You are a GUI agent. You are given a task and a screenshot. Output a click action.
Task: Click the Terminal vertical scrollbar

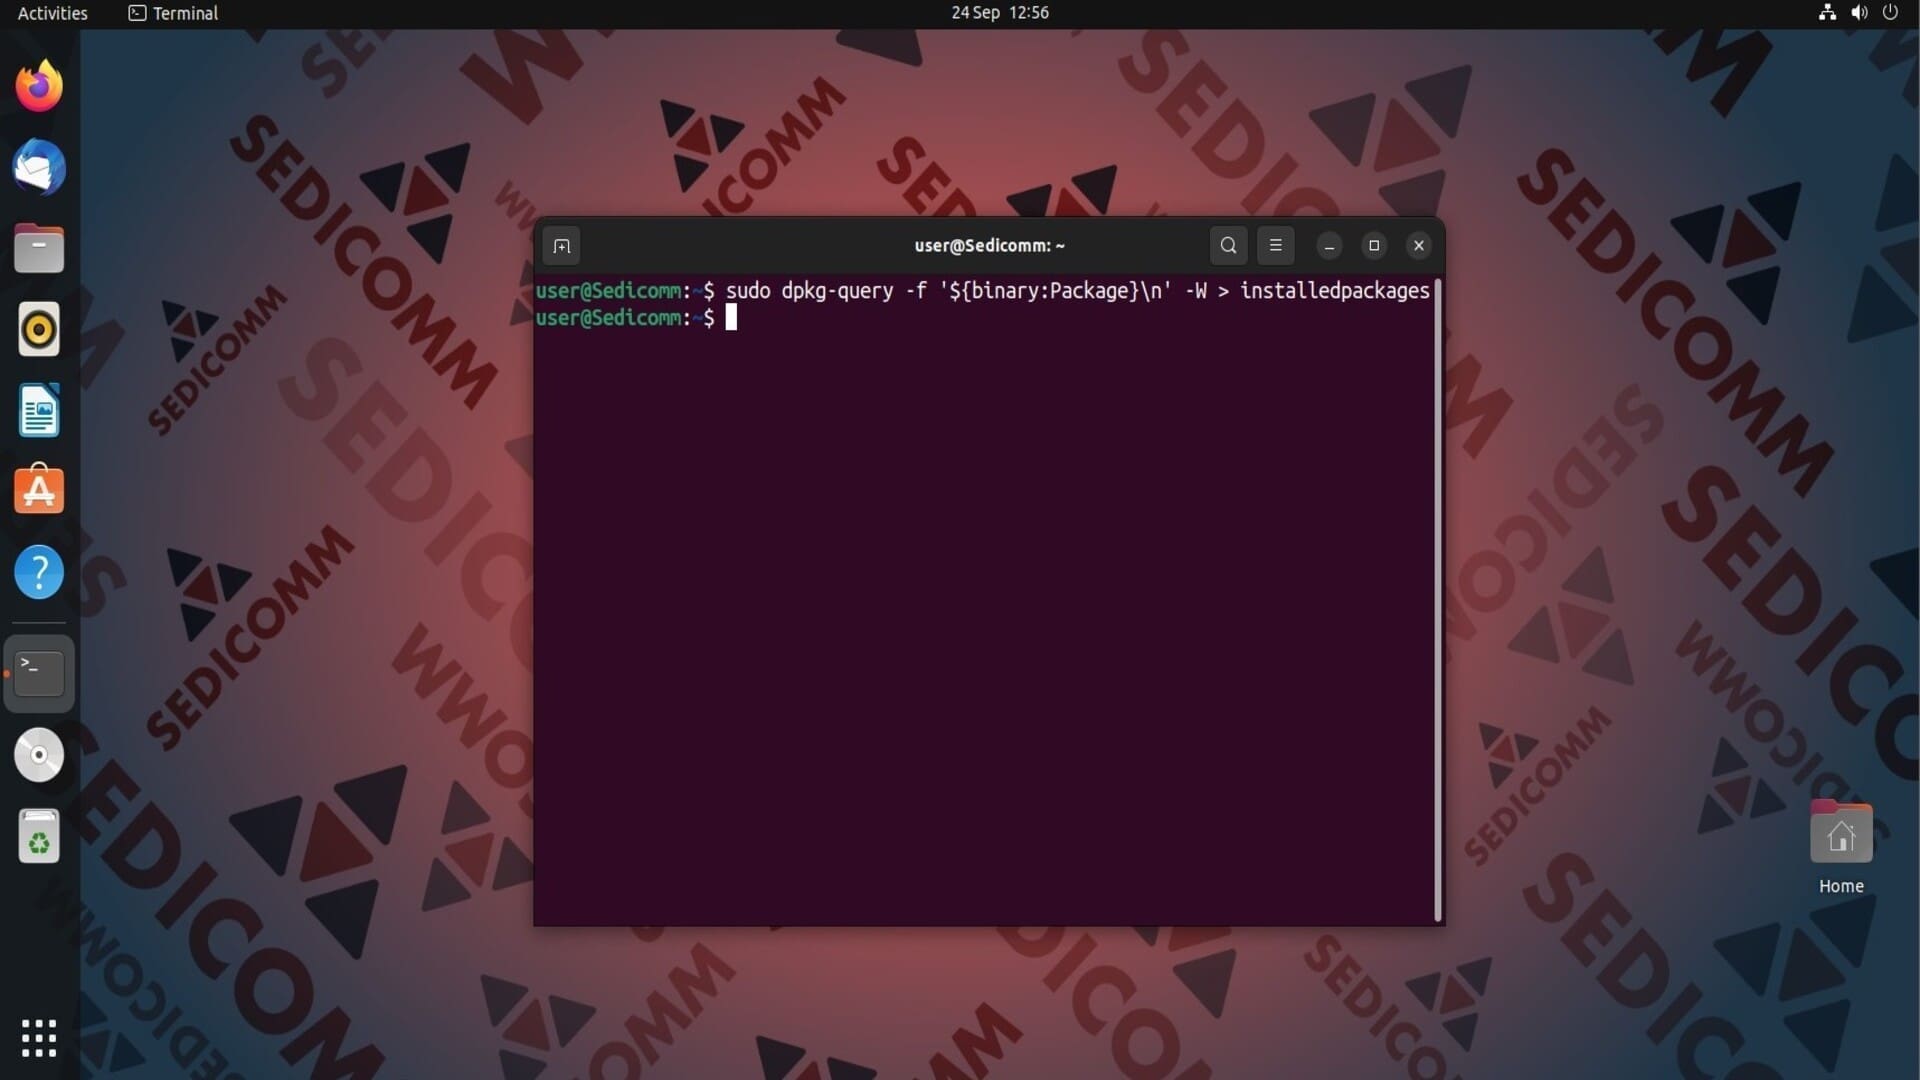click(x=1438, y=600)
